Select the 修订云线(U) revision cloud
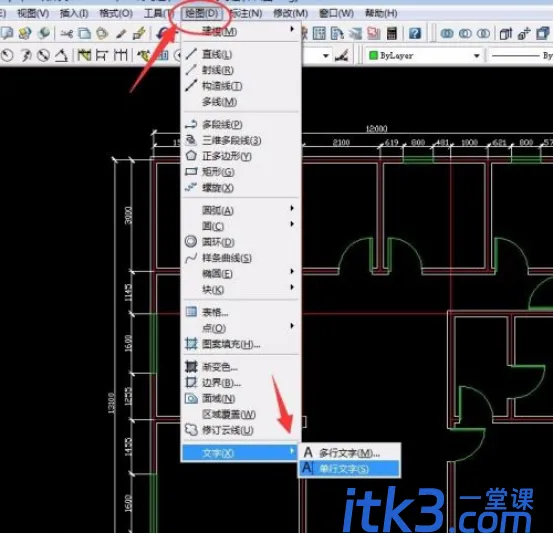The image size is (554, 534). 240,430
